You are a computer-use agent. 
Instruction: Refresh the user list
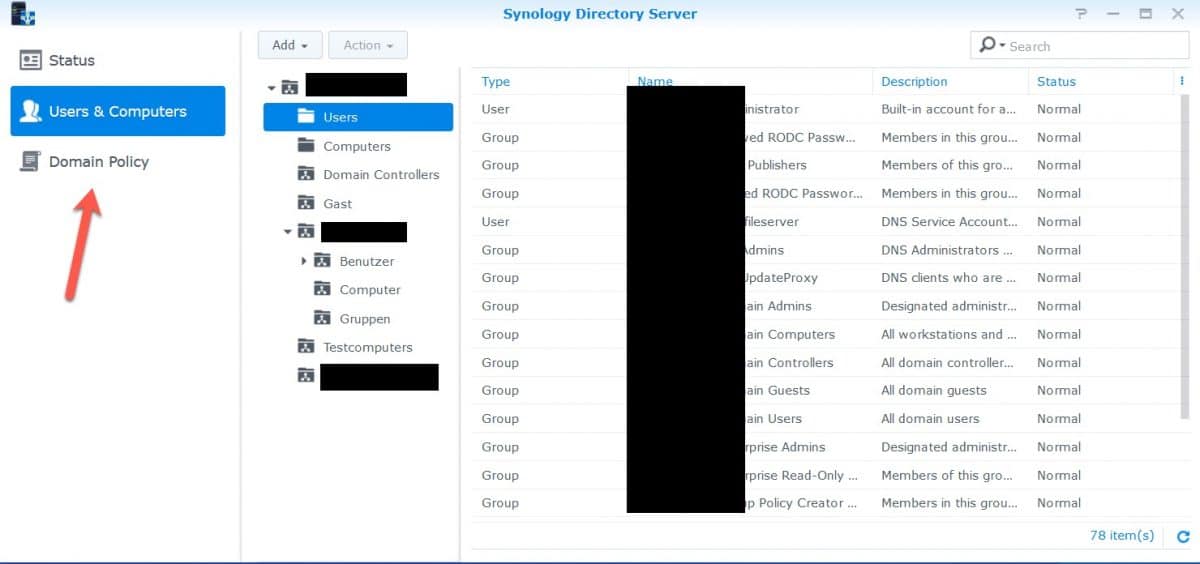click(x=1183, y=537)
